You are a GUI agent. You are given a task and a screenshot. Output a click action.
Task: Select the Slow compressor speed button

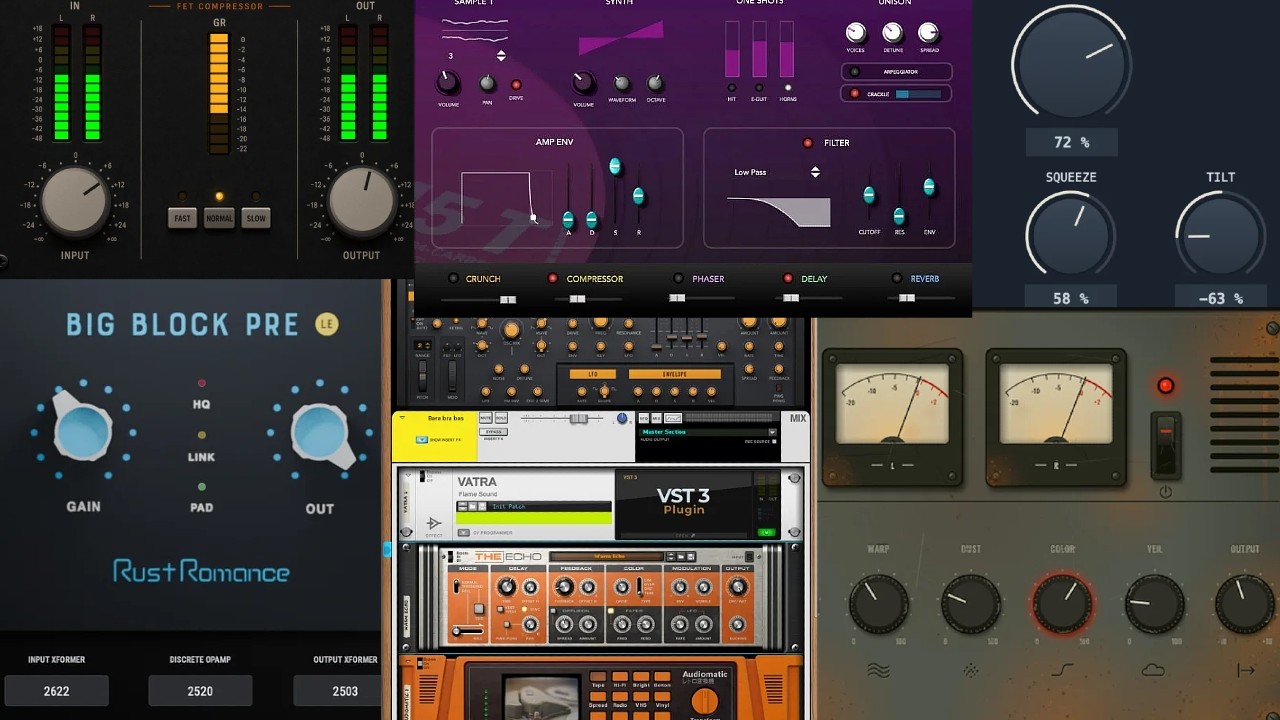pos(256,218)
